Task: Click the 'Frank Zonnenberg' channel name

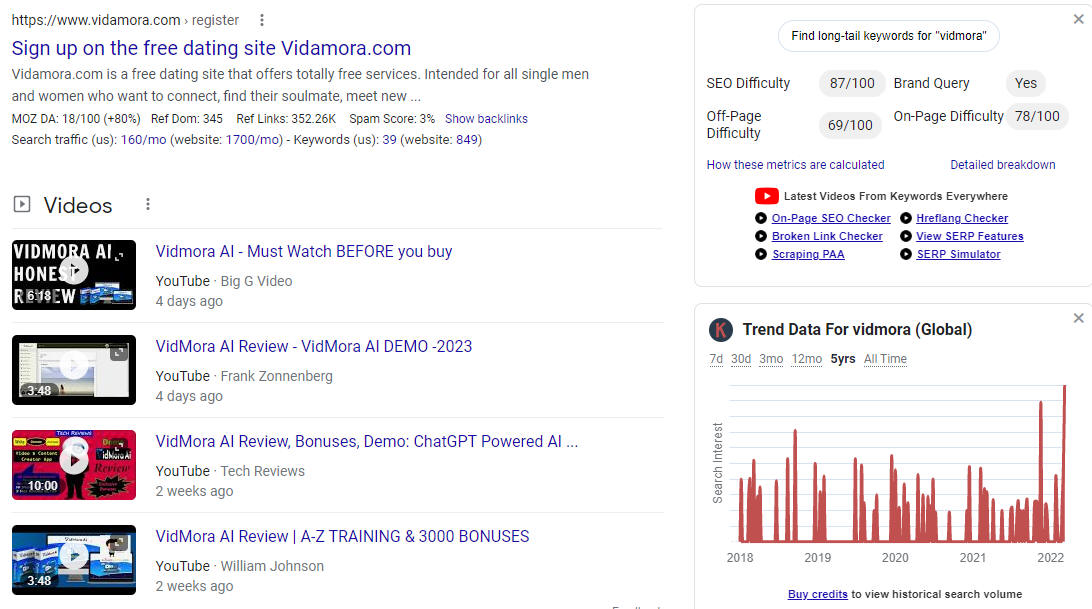Action: pyautogui.click(x=276, y=376)
